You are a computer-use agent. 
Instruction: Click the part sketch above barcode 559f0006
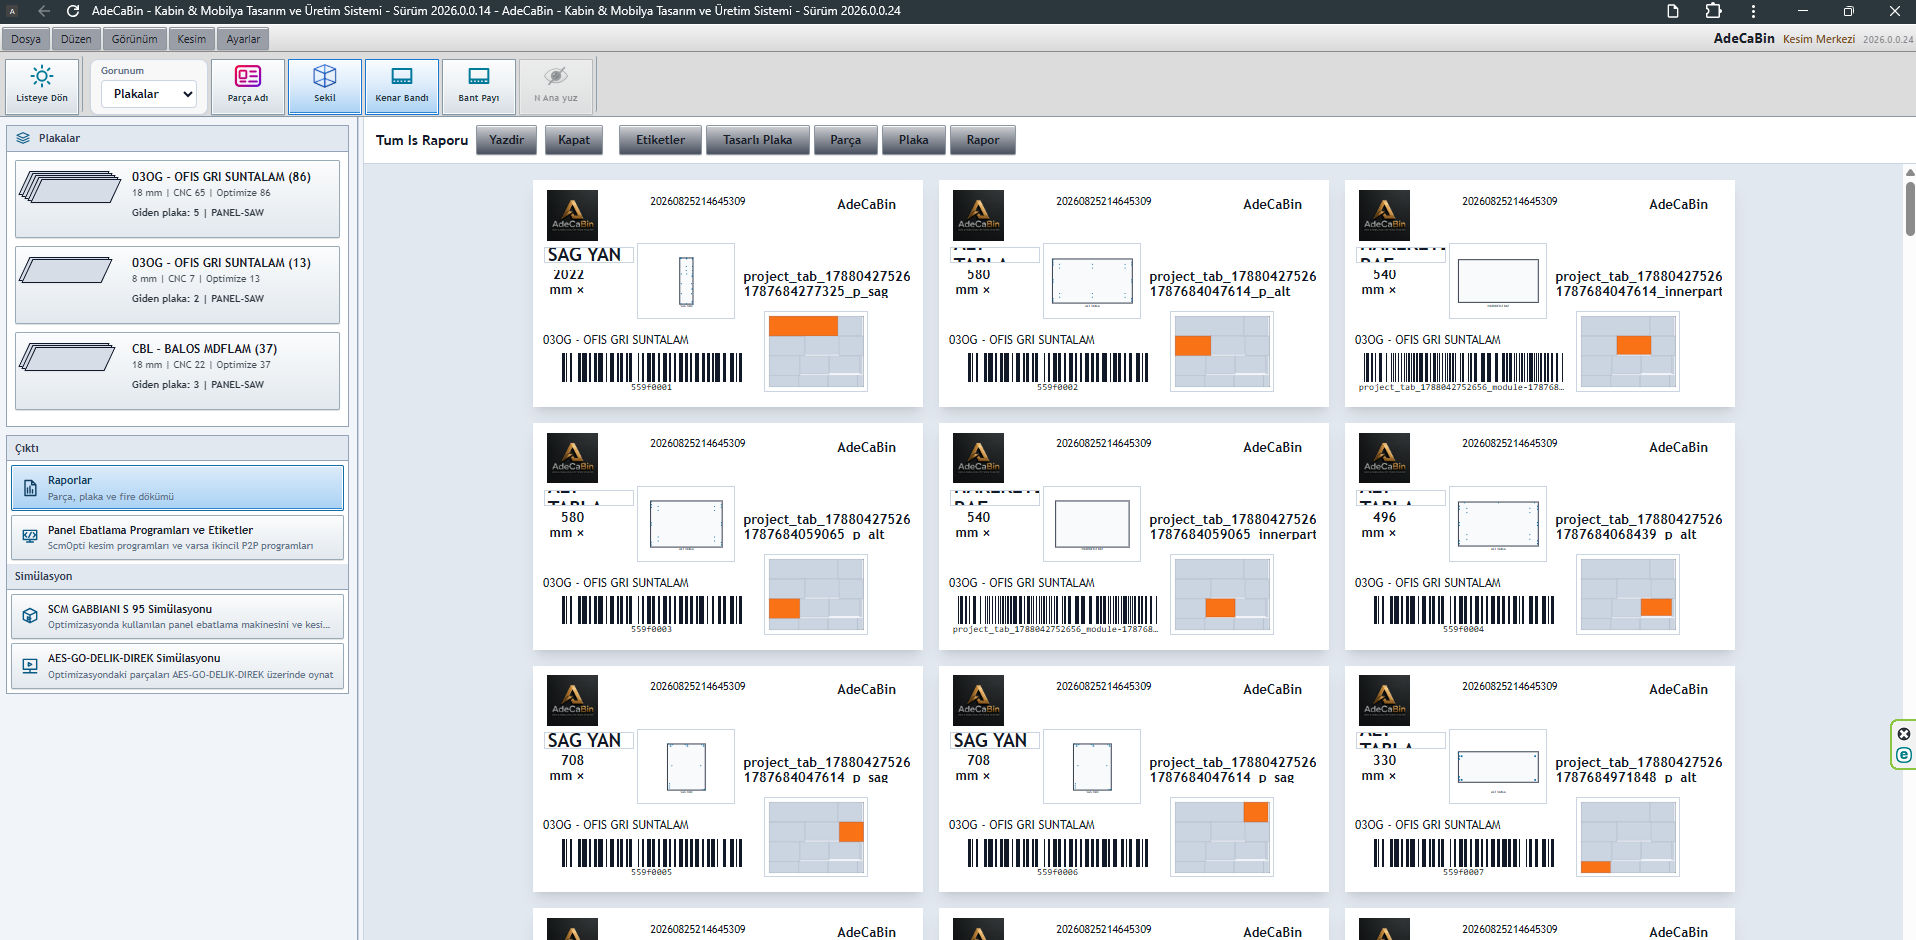1092,767
